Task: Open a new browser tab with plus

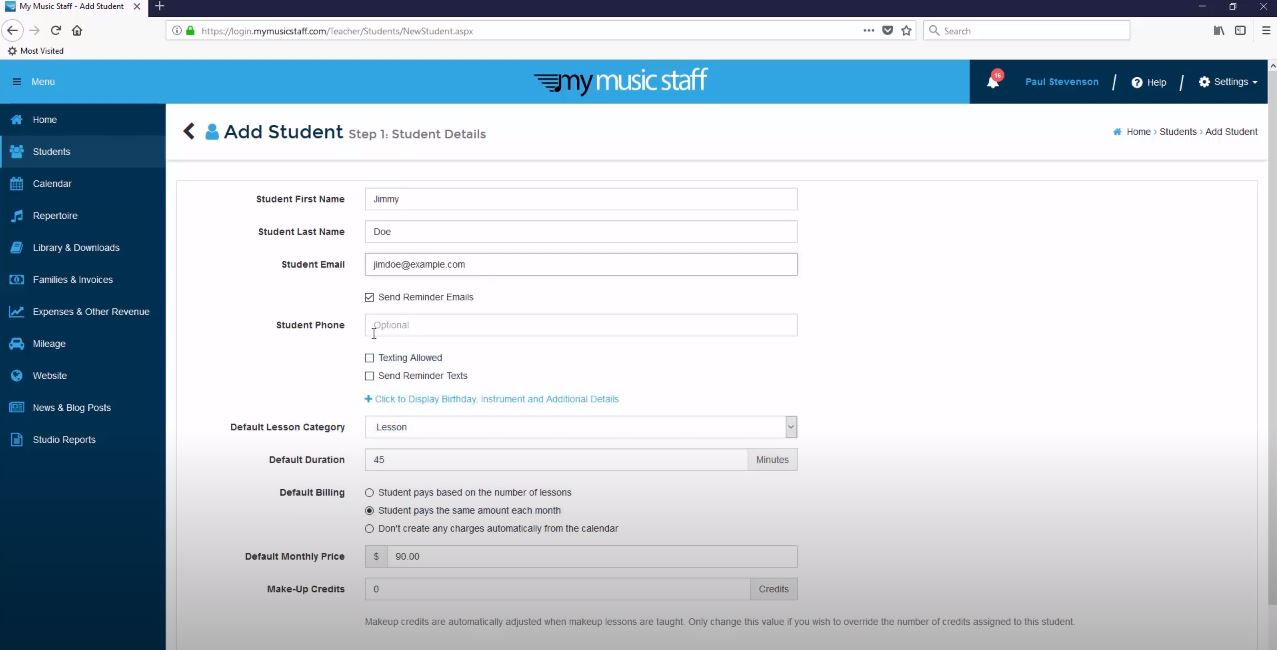Action: [159, 6]
